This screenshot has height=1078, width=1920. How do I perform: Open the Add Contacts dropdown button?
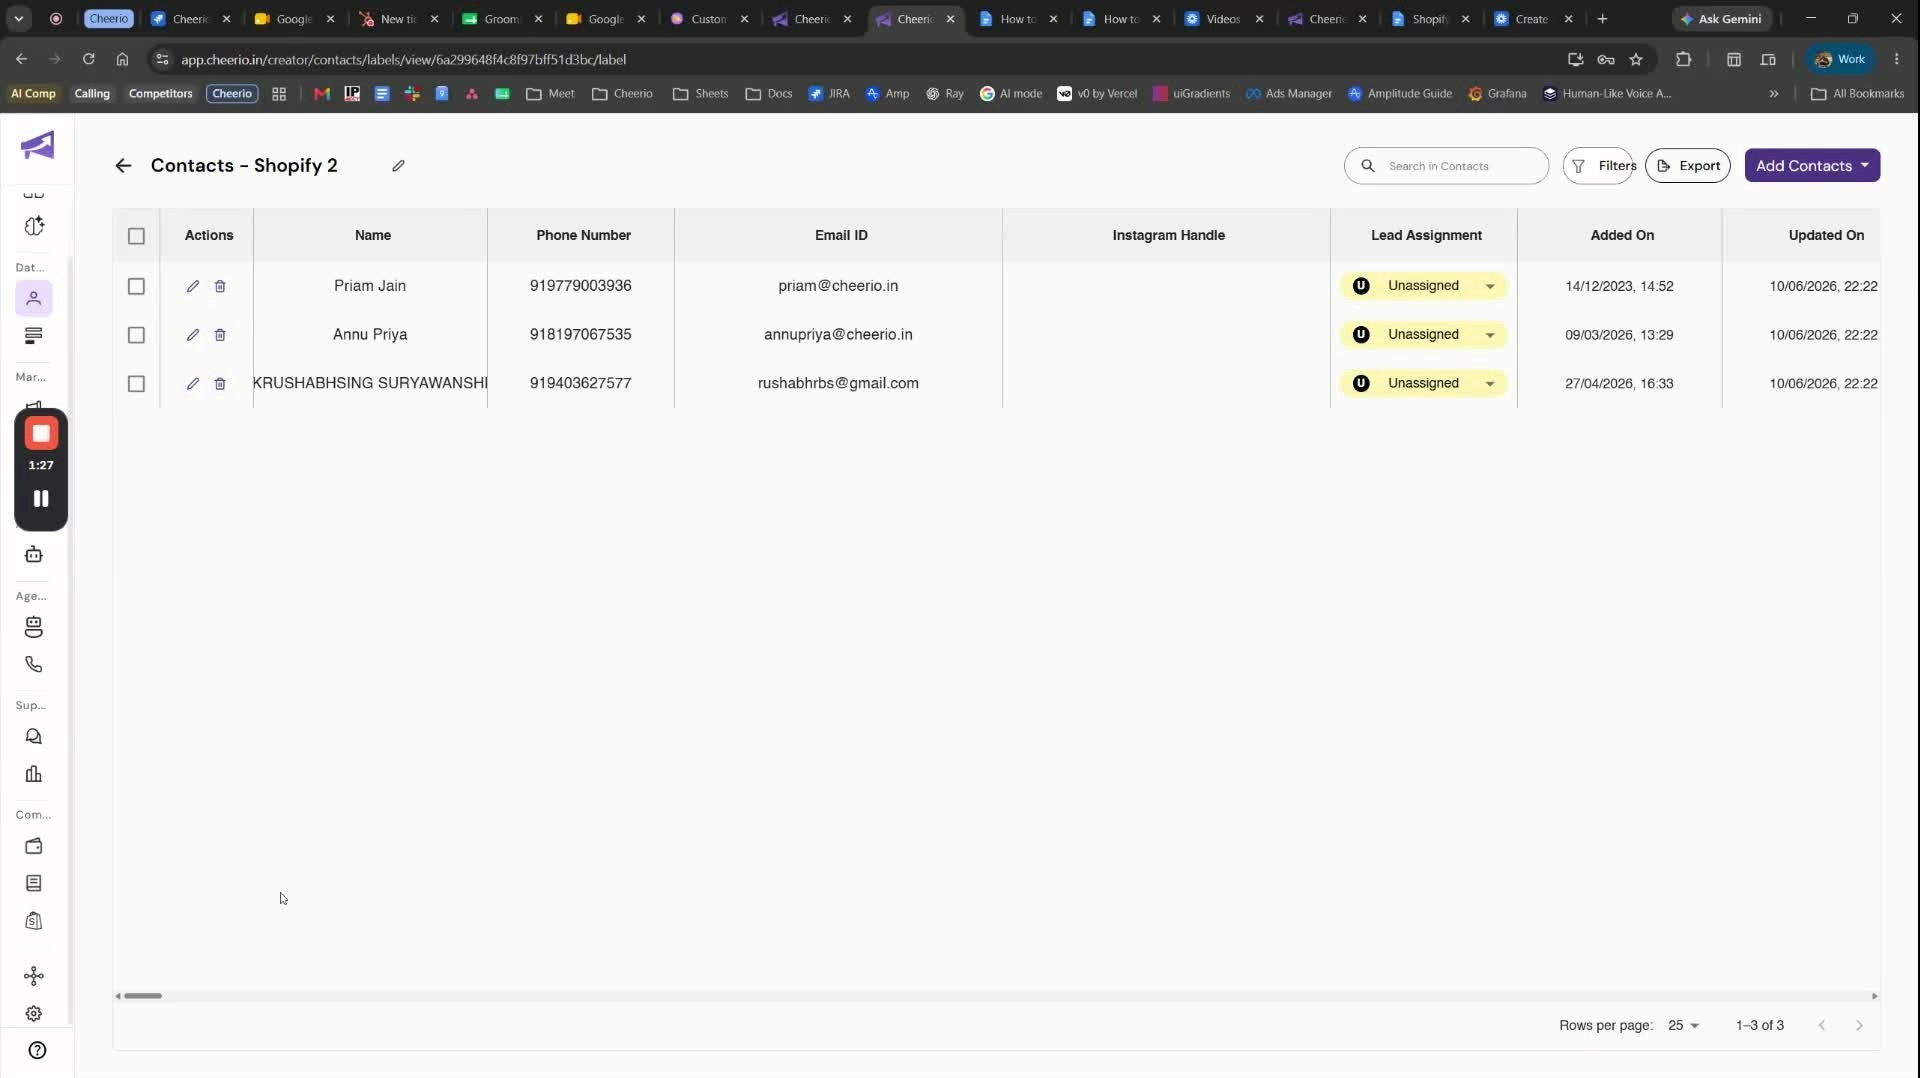[x=1812, y=166]
